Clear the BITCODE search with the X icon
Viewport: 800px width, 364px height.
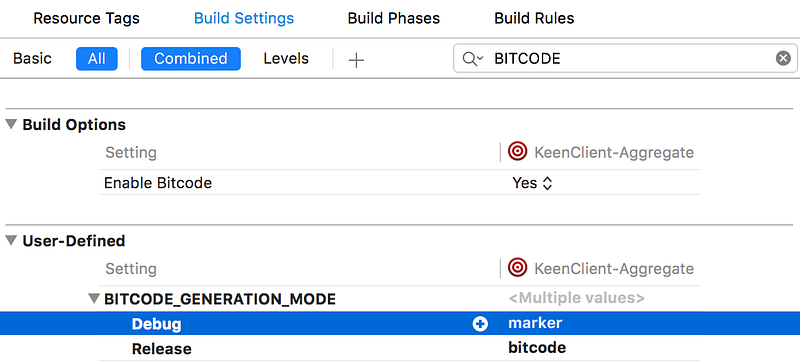pos(783,59)
